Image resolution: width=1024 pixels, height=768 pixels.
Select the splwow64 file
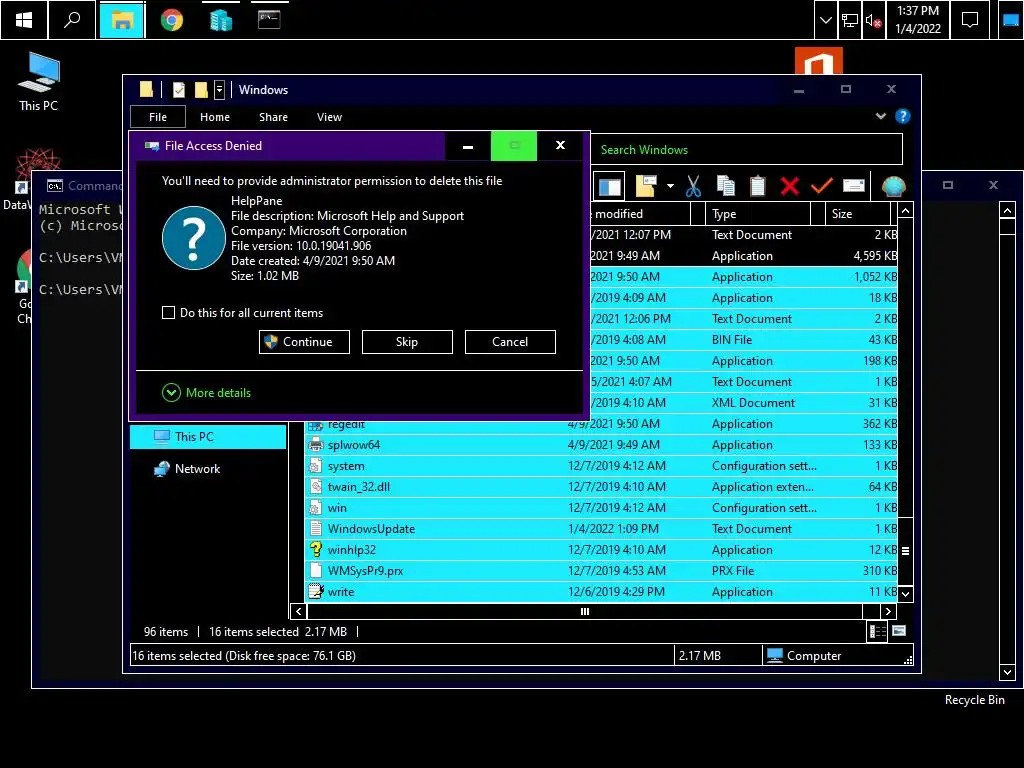(x=601, y=445)
